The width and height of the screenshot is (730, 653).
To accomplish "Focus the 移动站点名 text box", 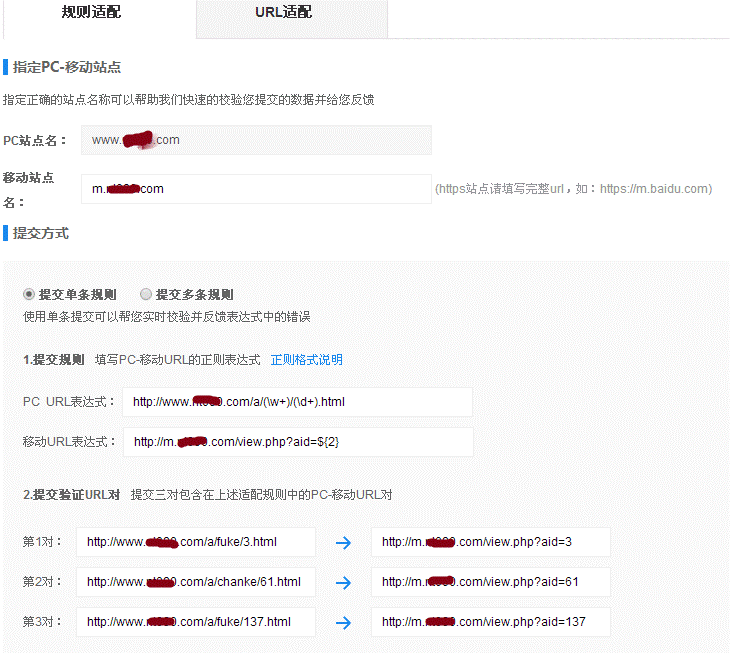I will tap(256, 189).
